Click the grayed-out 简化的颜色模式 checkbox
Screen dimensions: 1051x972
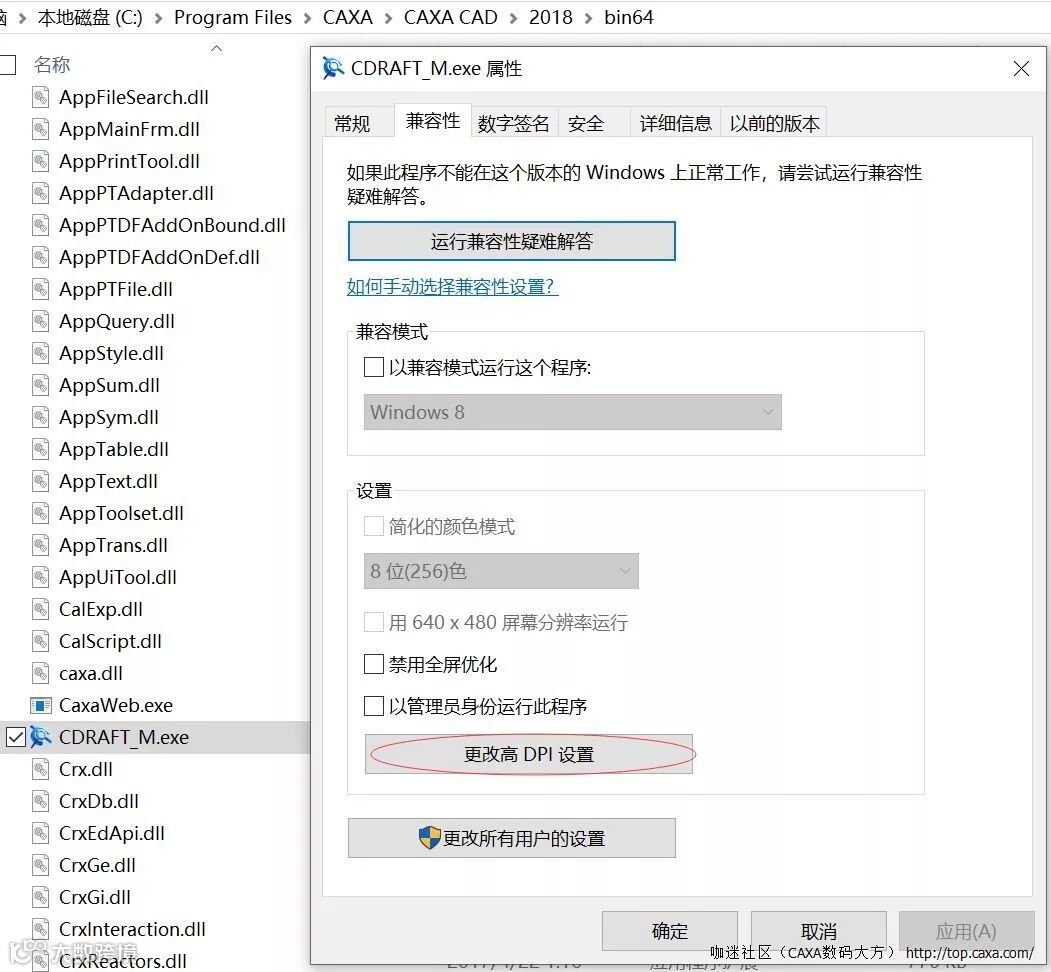[373, 526]
